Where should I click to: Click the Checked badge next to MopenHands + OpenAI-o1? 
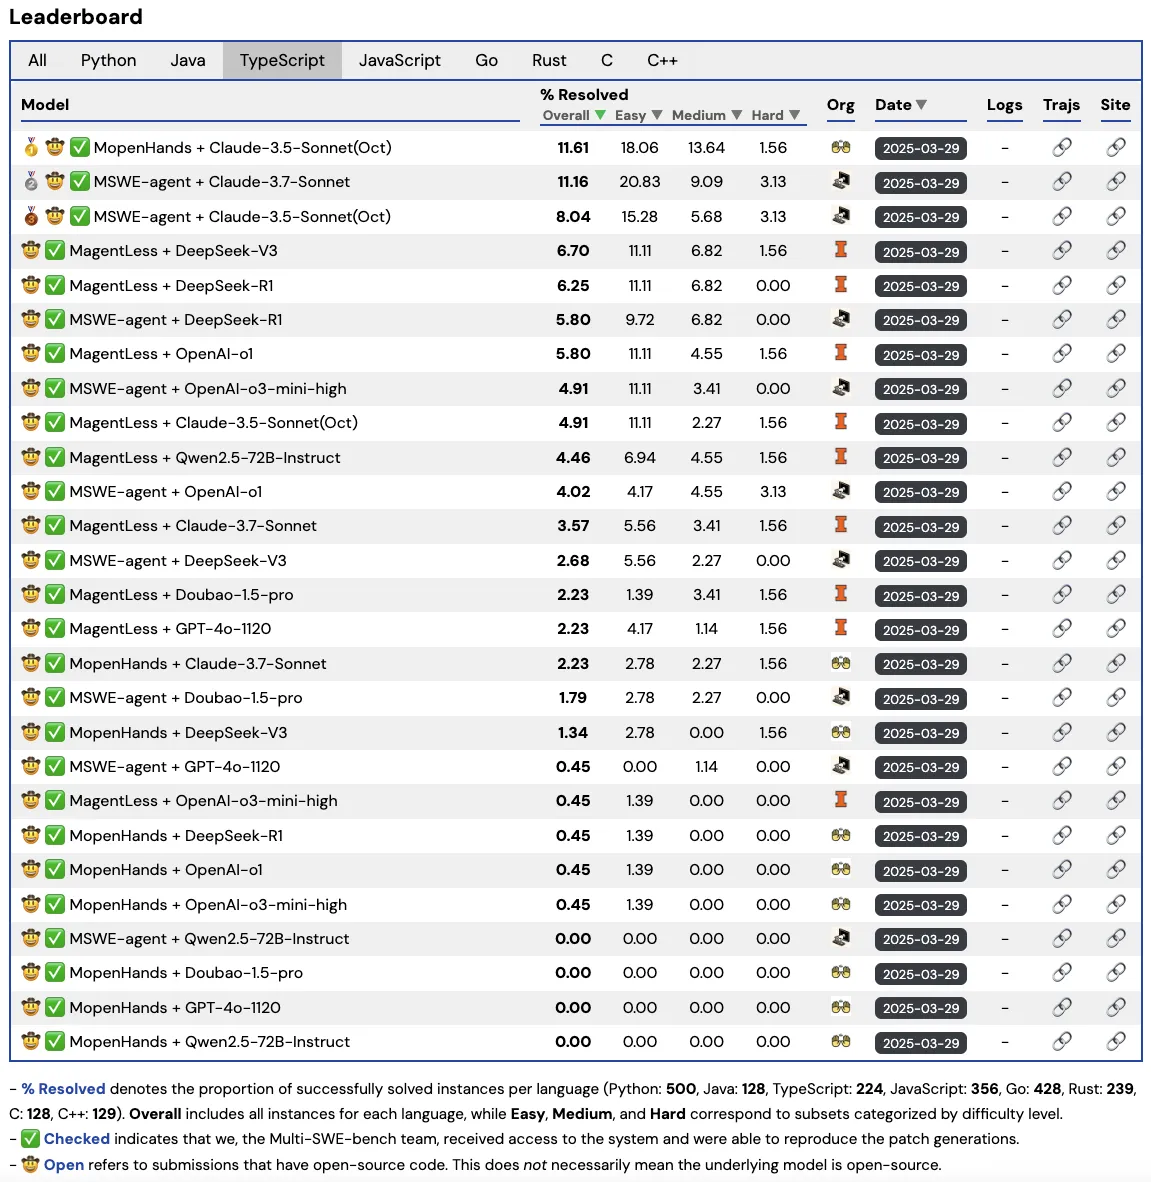tap(55, 870)
